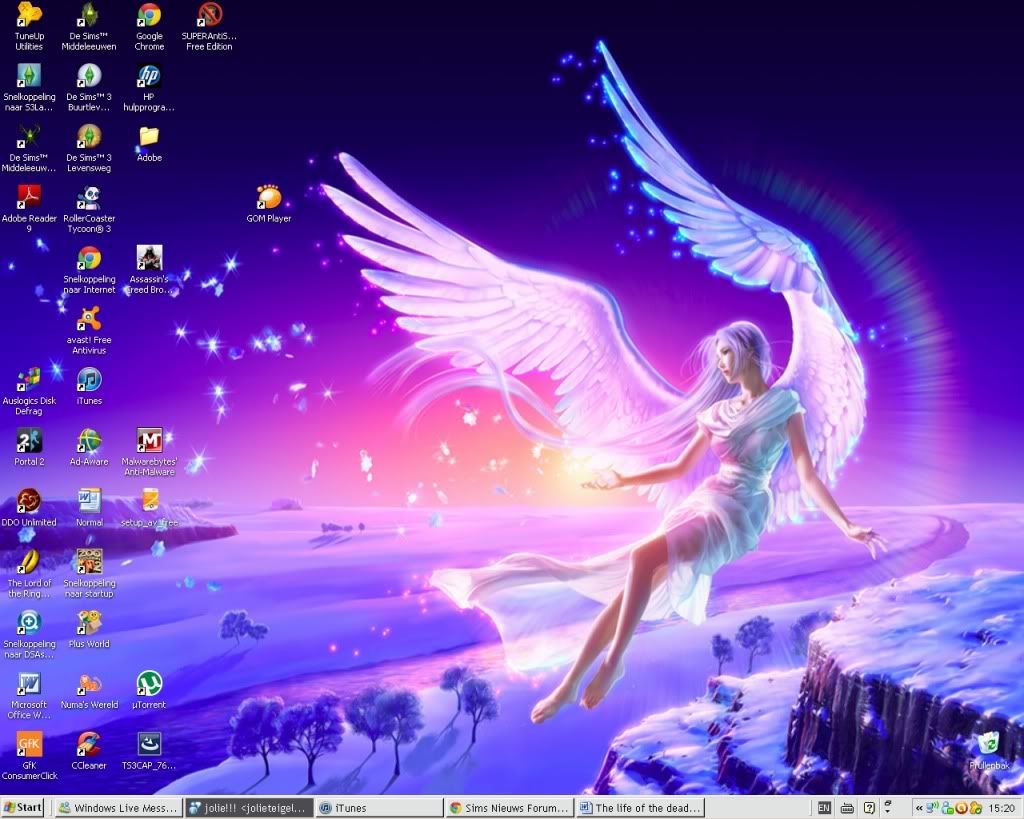
Task: Launch De Sims 3 Buurtleven icon
Action: click(89, 88)
